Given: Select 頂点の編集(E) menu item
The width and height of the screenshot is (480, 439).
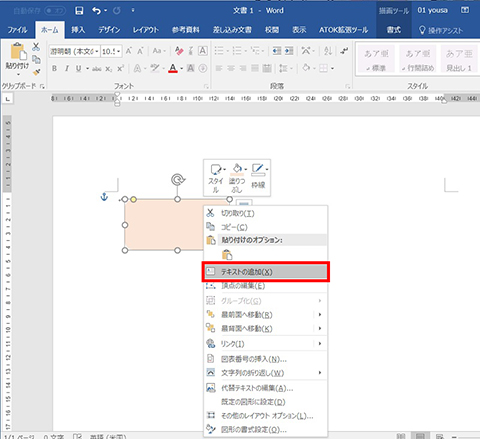Looking at the screenshot, I should point(265,286).
